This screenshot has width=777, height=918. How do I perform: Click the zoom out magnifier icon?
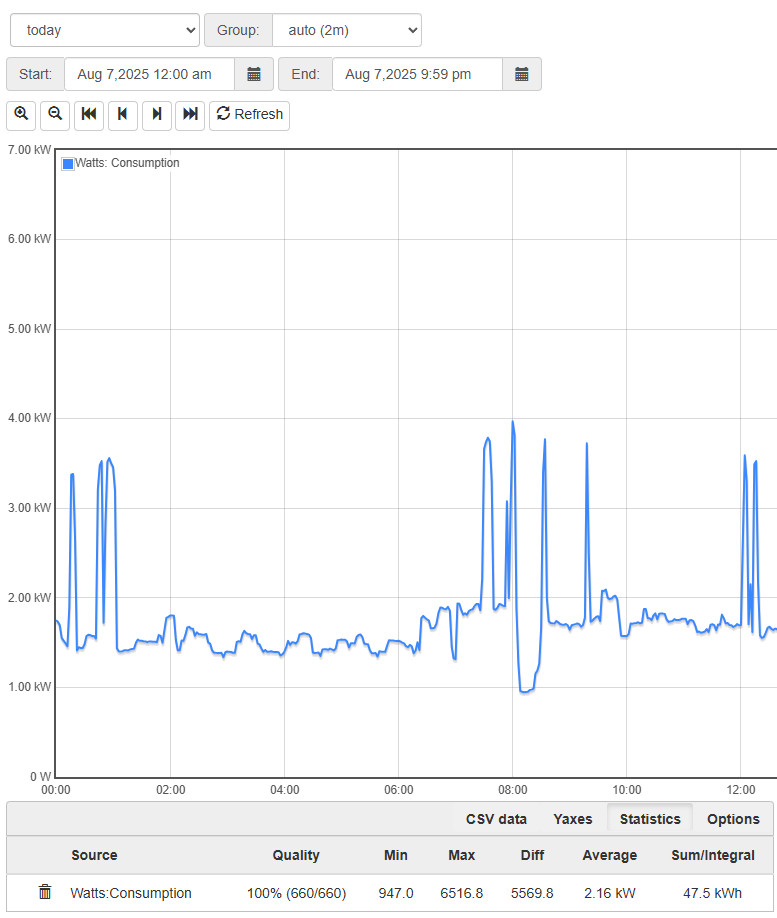[55, 114]
